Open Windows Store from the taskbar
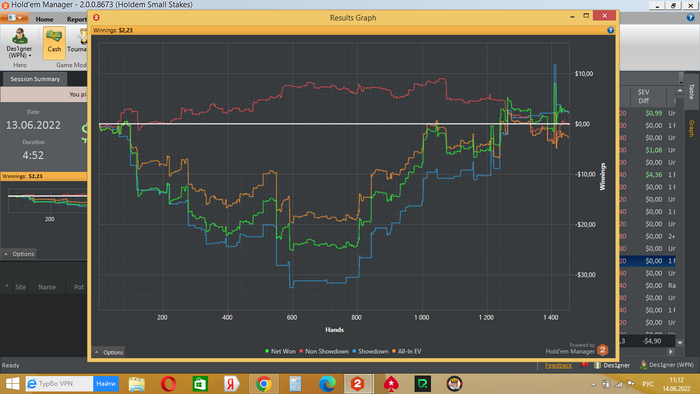The width and height of the screenshot is (700, 394). 200,384
